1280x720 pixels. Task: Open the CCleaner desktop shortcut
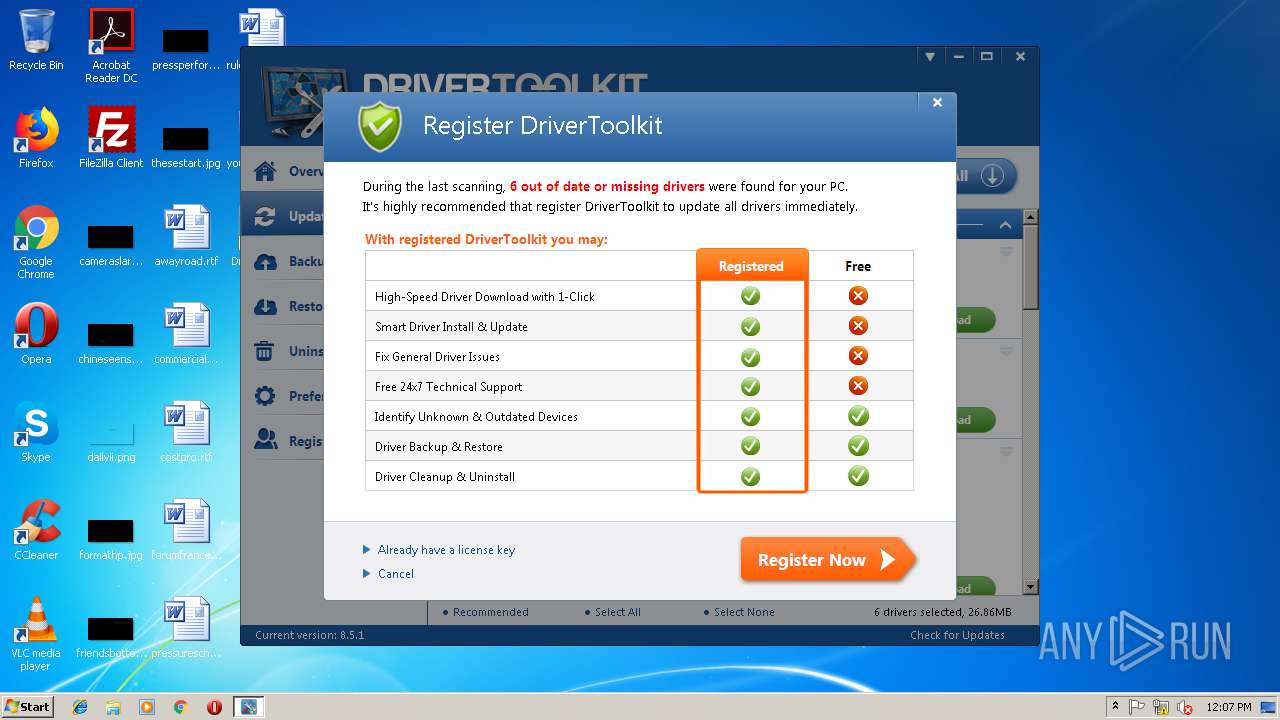pyautogui.click(x=36, y=530)
